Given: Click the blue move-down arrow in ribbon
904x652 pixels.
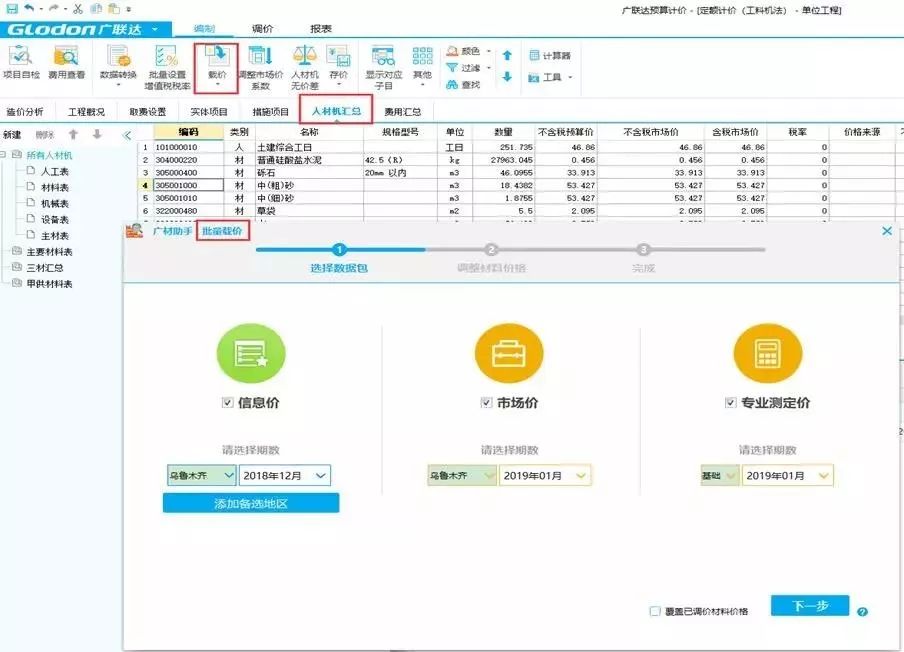Looking at the screenshot, I should 507,76.
